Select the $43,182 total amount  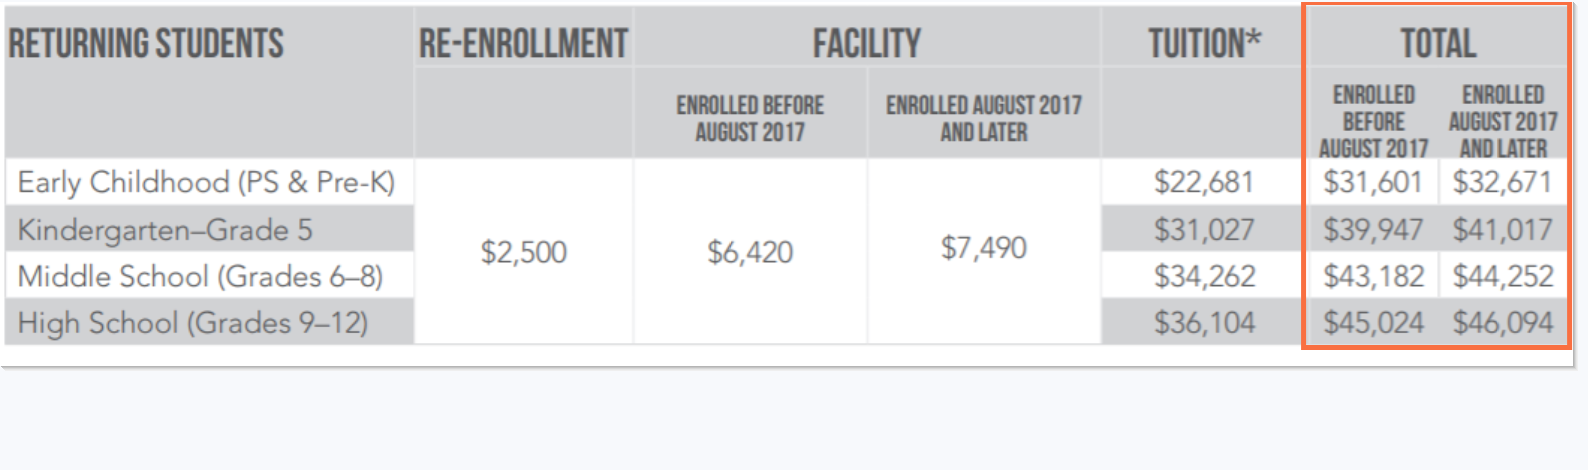(x=1373, y=276)
